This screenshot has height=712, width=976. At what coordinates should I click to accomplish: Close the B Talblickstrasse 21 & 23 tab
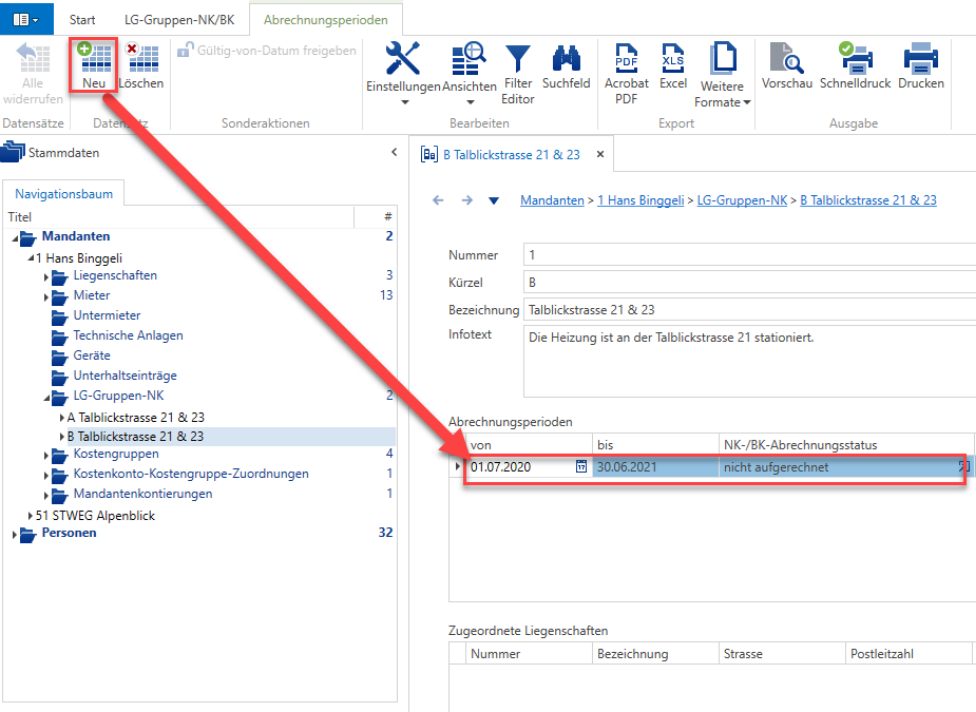(600, 154)
